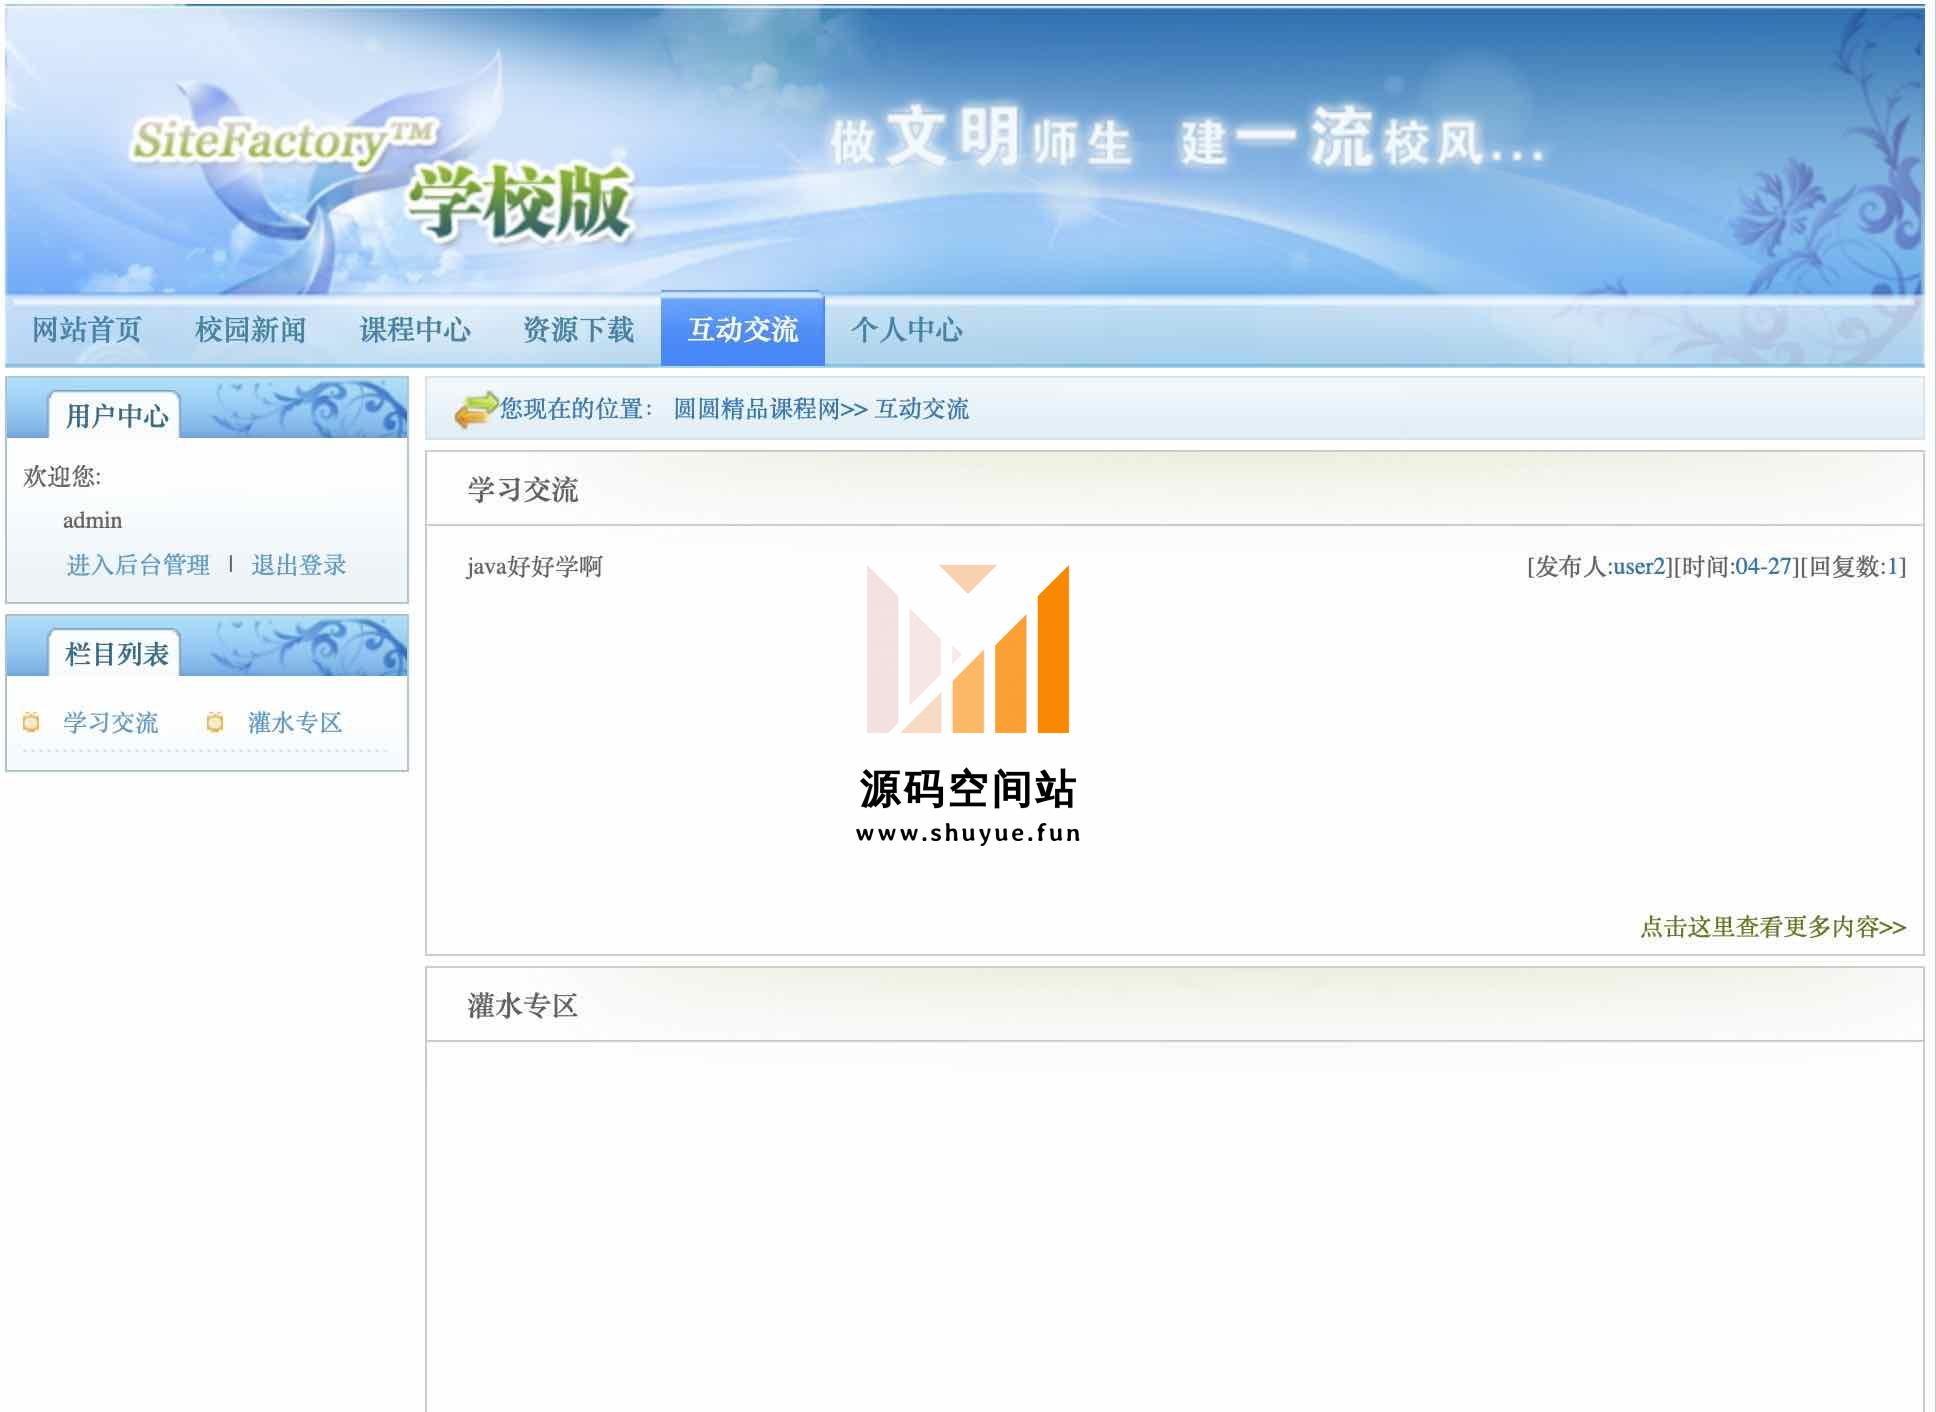
Task: Click 互动交流 in the breadcrumb
Action: point(922,409)
